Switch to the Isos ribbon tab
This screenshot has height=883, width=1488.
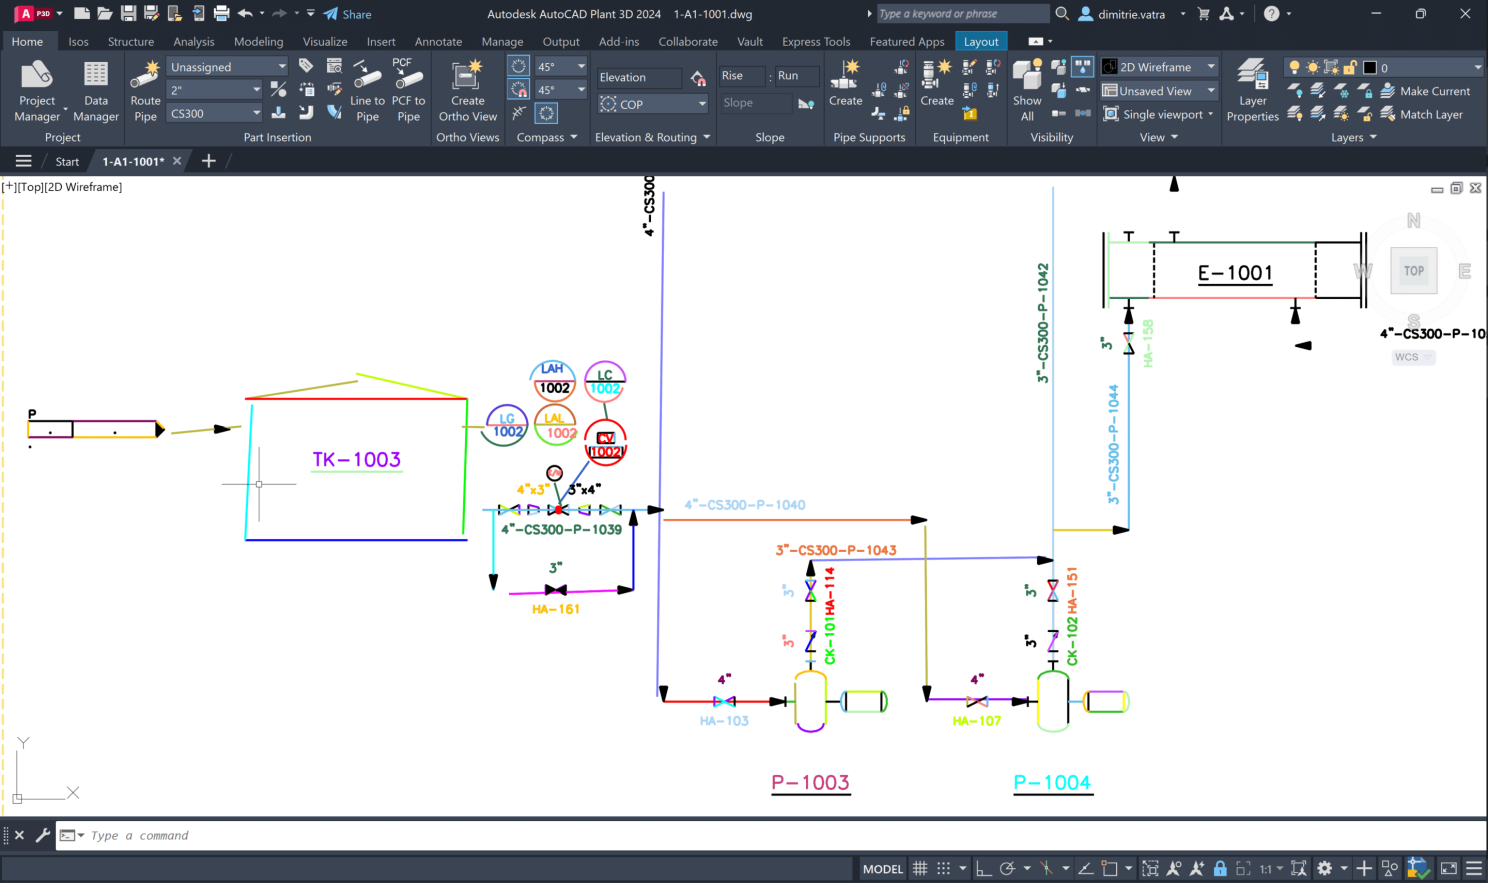tap(78, 42)
